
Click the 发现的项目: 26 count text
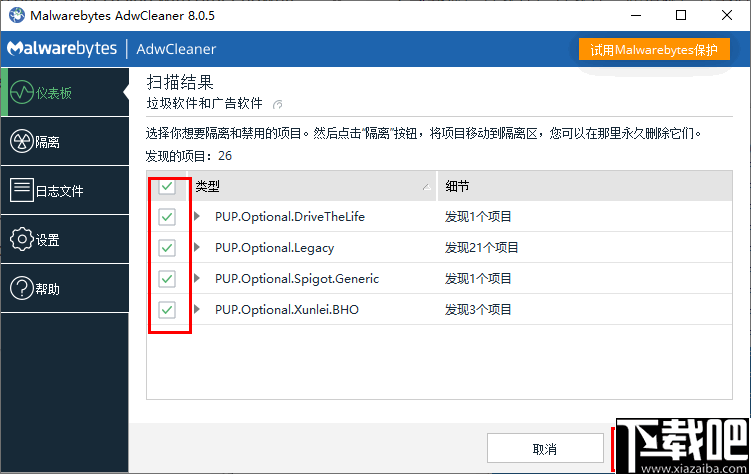(189, 156)
